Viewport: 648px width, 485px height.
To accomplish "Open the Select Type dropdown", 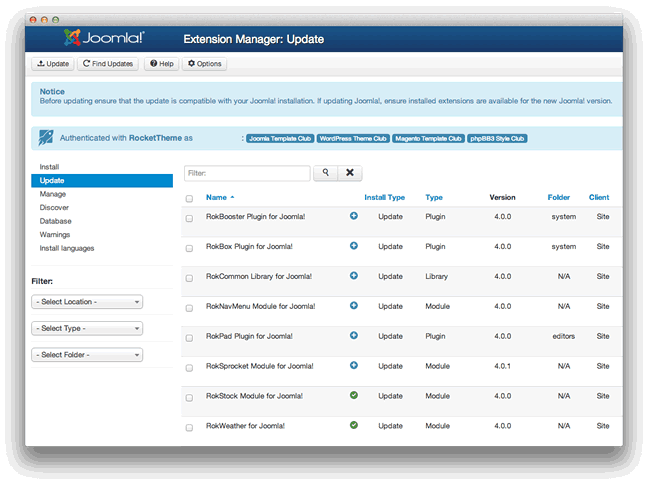I will [x=87, y=328].
